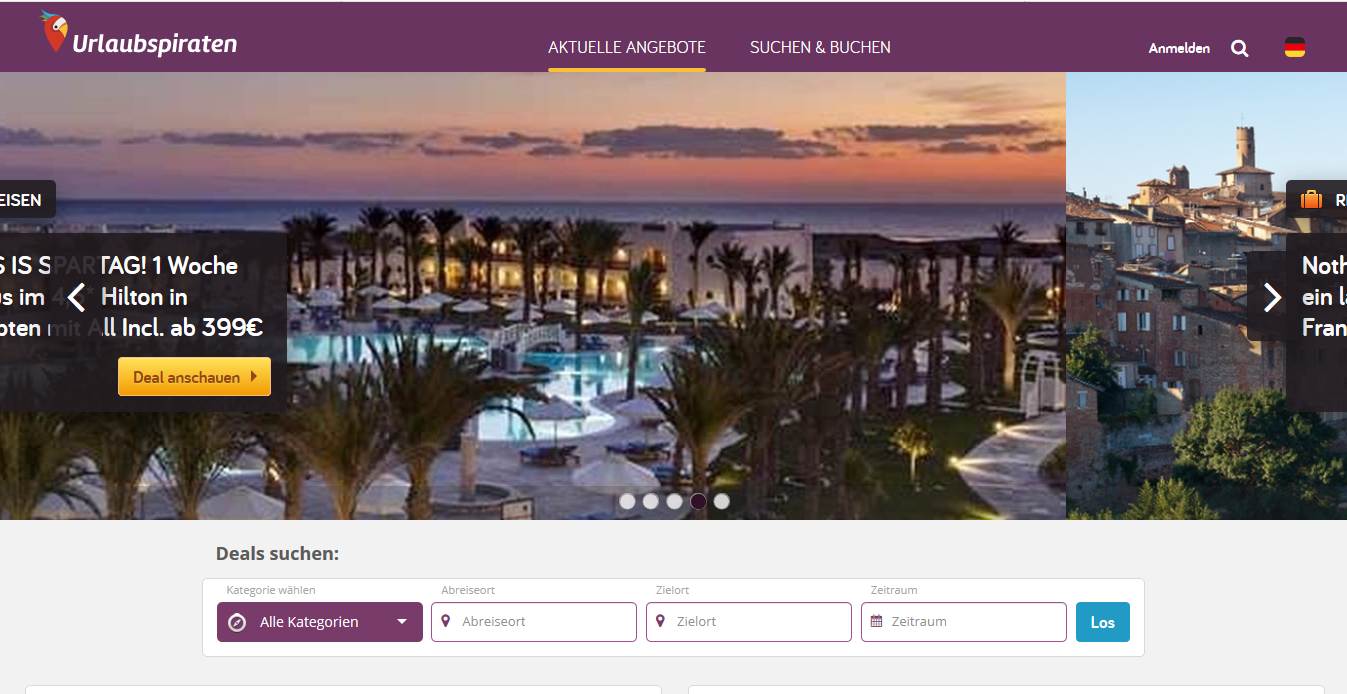Open Suchen & Buchen menu item

click(820, 47)
